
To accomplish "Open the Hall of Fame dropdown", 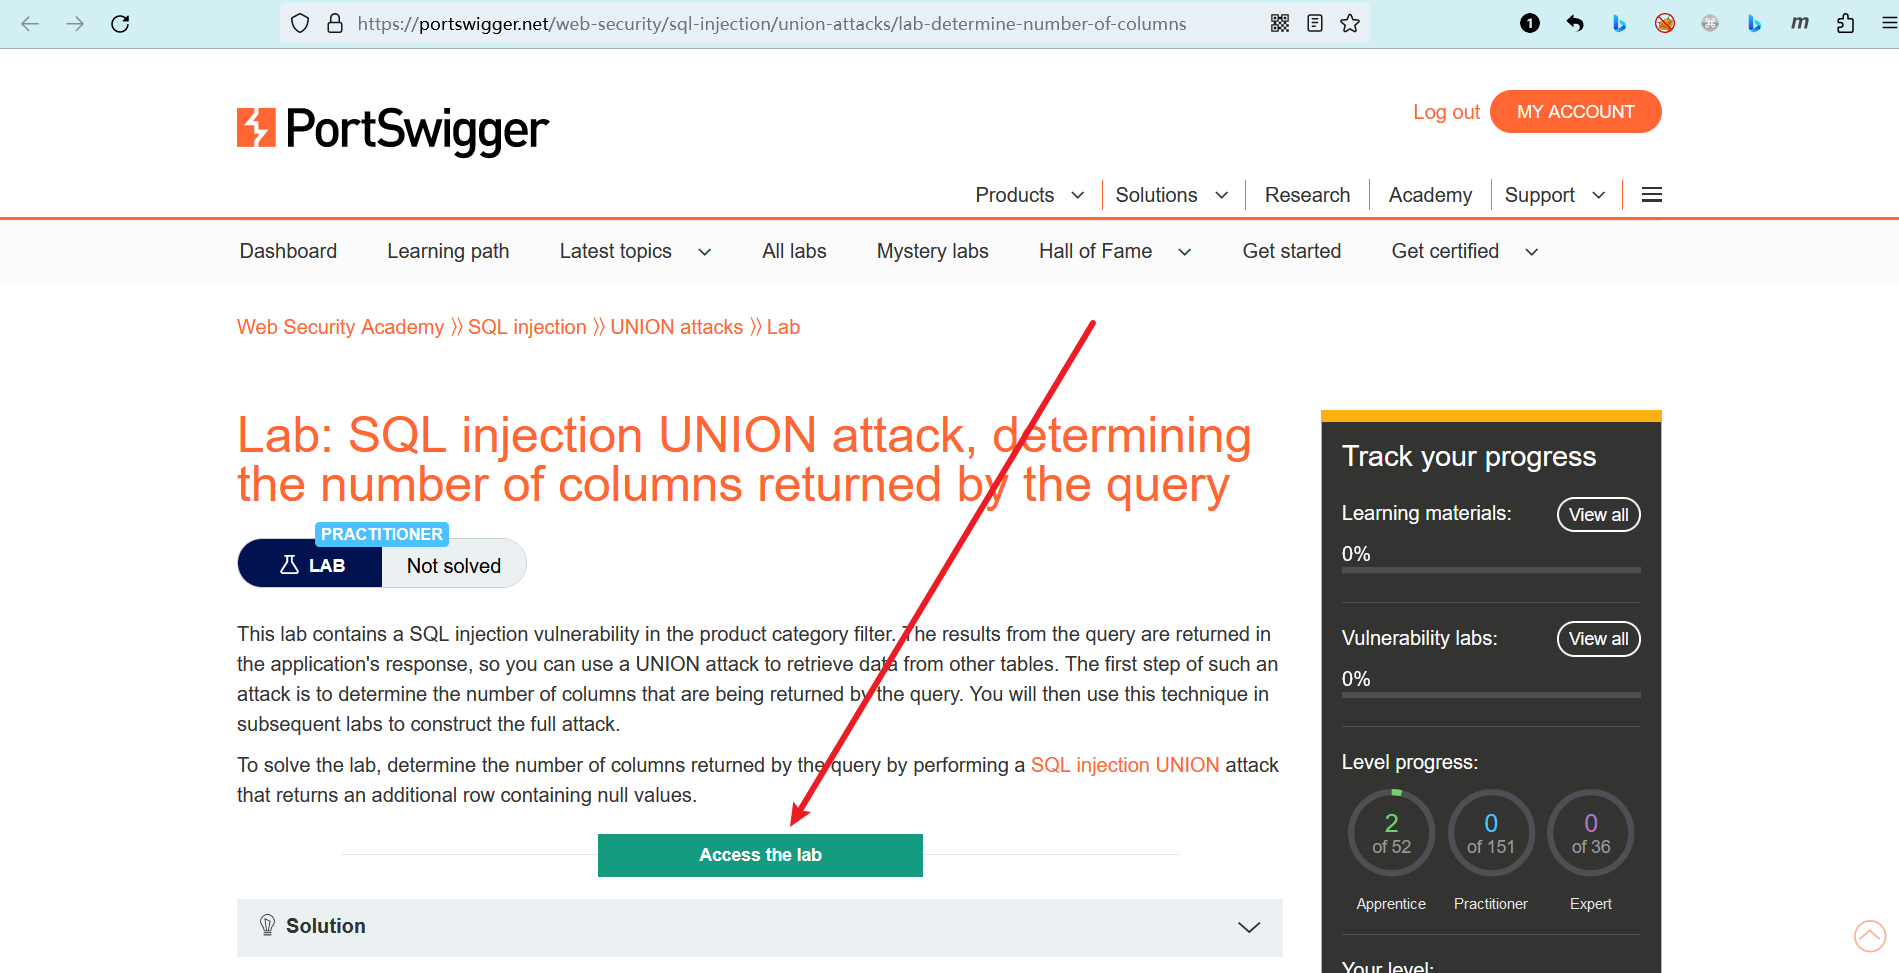I will click(x=1115, y=251).
